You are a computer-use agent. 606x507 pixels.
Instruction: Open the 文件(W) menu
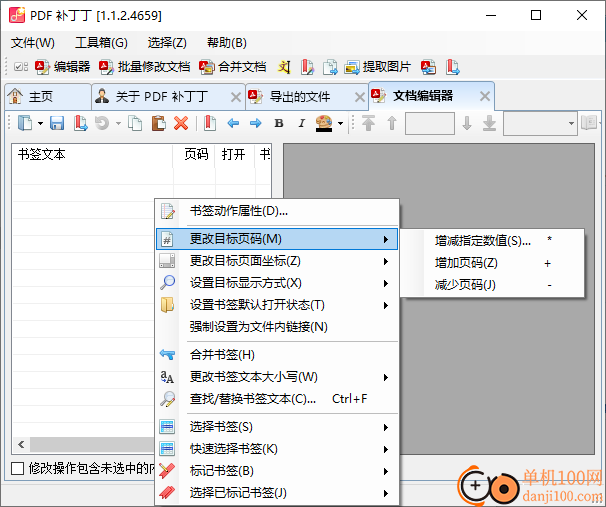point(32,43)
